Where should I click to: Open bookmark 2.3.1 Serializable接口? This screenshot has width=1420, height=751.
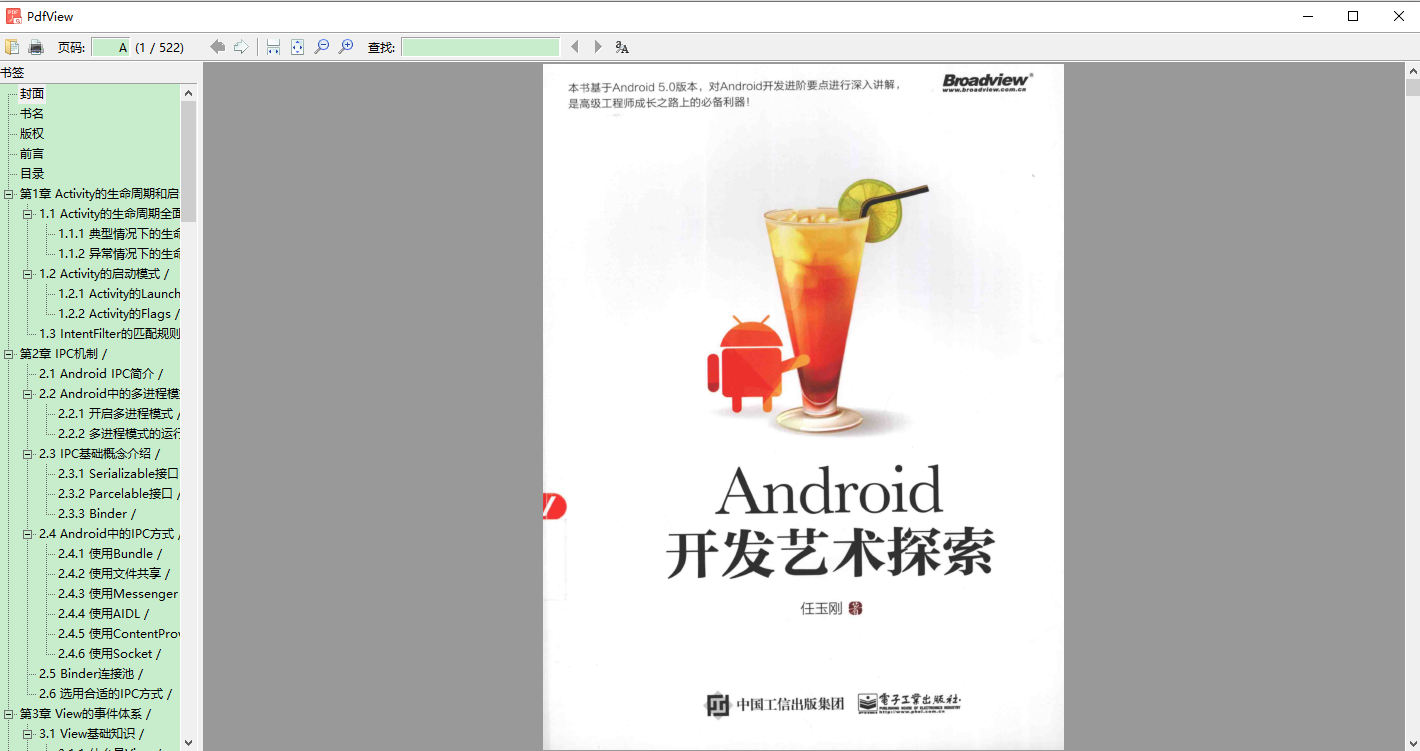119,474
